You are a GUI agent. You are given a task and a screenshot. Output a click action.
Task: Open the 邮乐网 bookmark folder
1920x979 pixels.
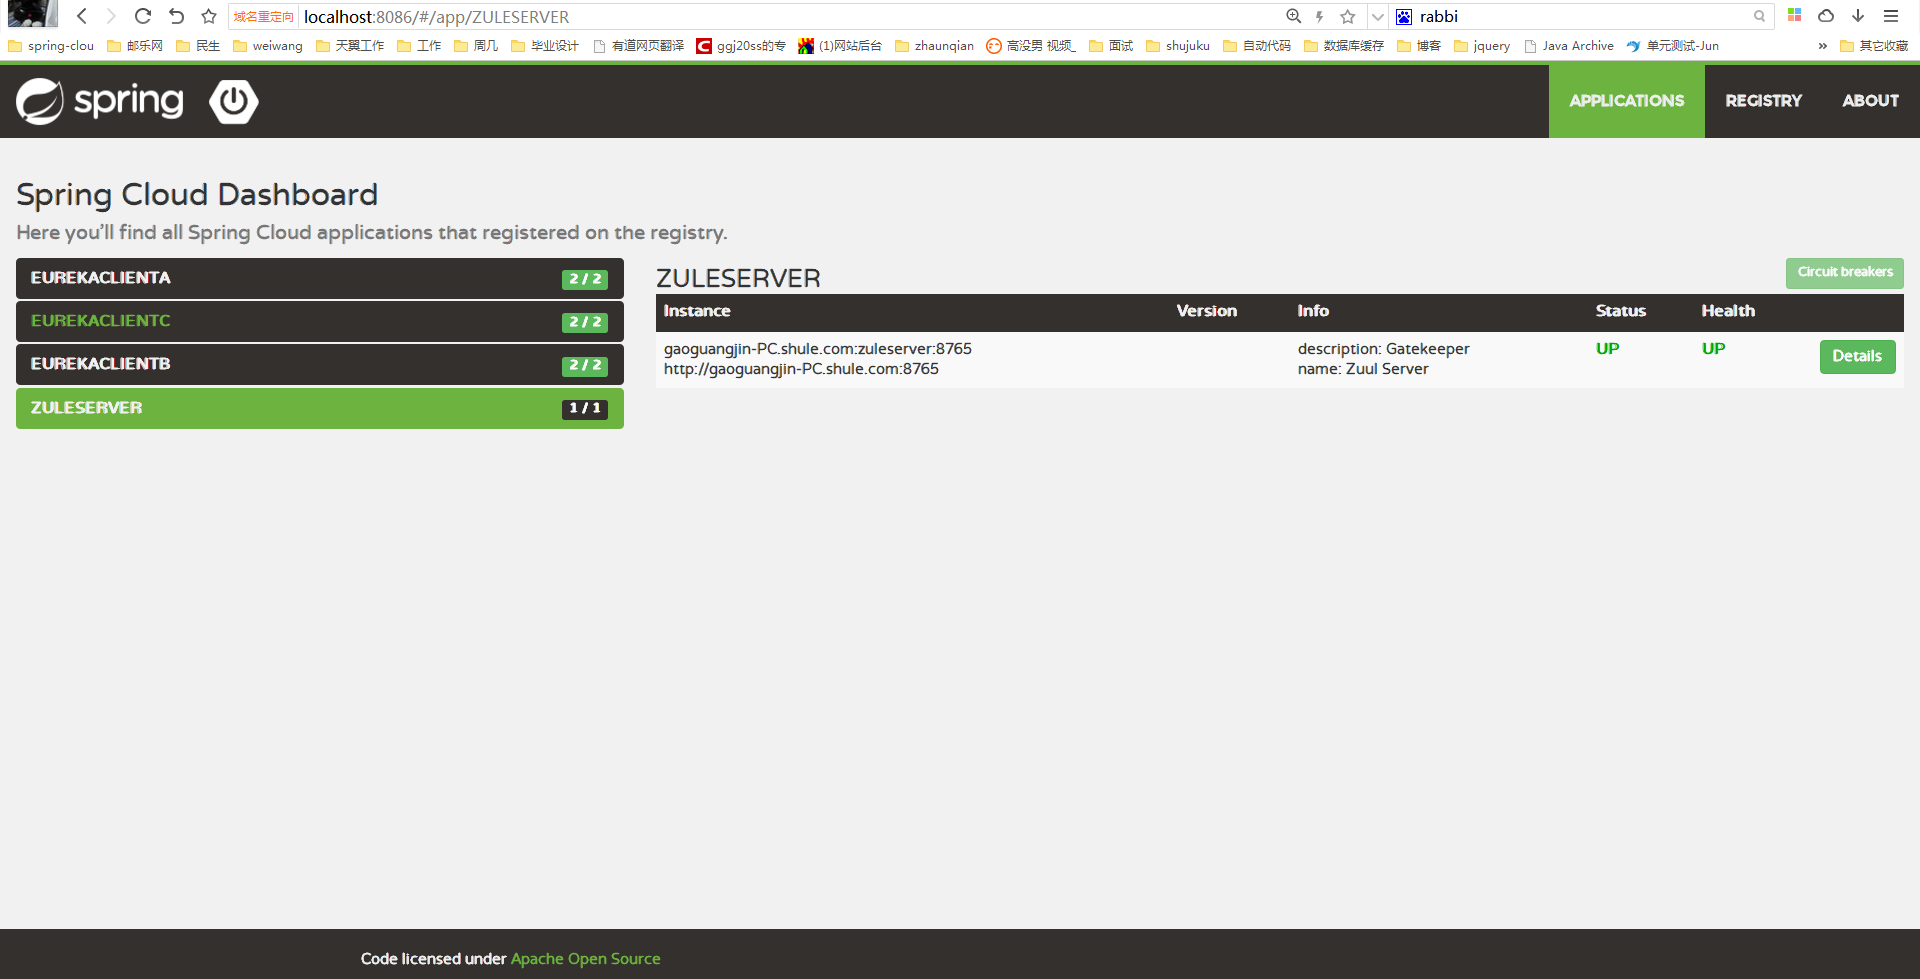click(x=135, y=46)
